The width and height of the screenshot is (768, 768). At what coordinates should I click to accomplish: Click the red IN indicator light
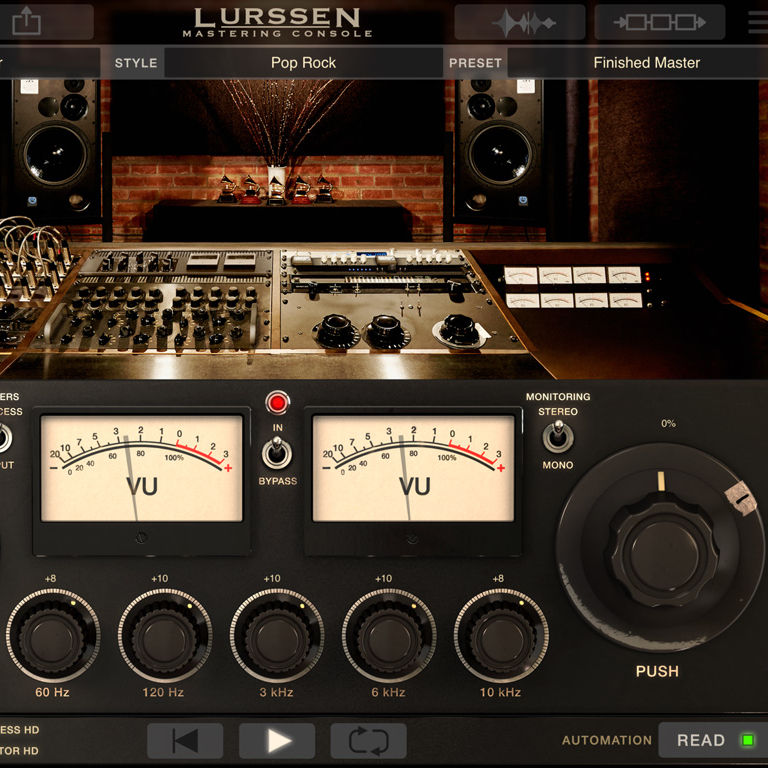pos(277,403)
